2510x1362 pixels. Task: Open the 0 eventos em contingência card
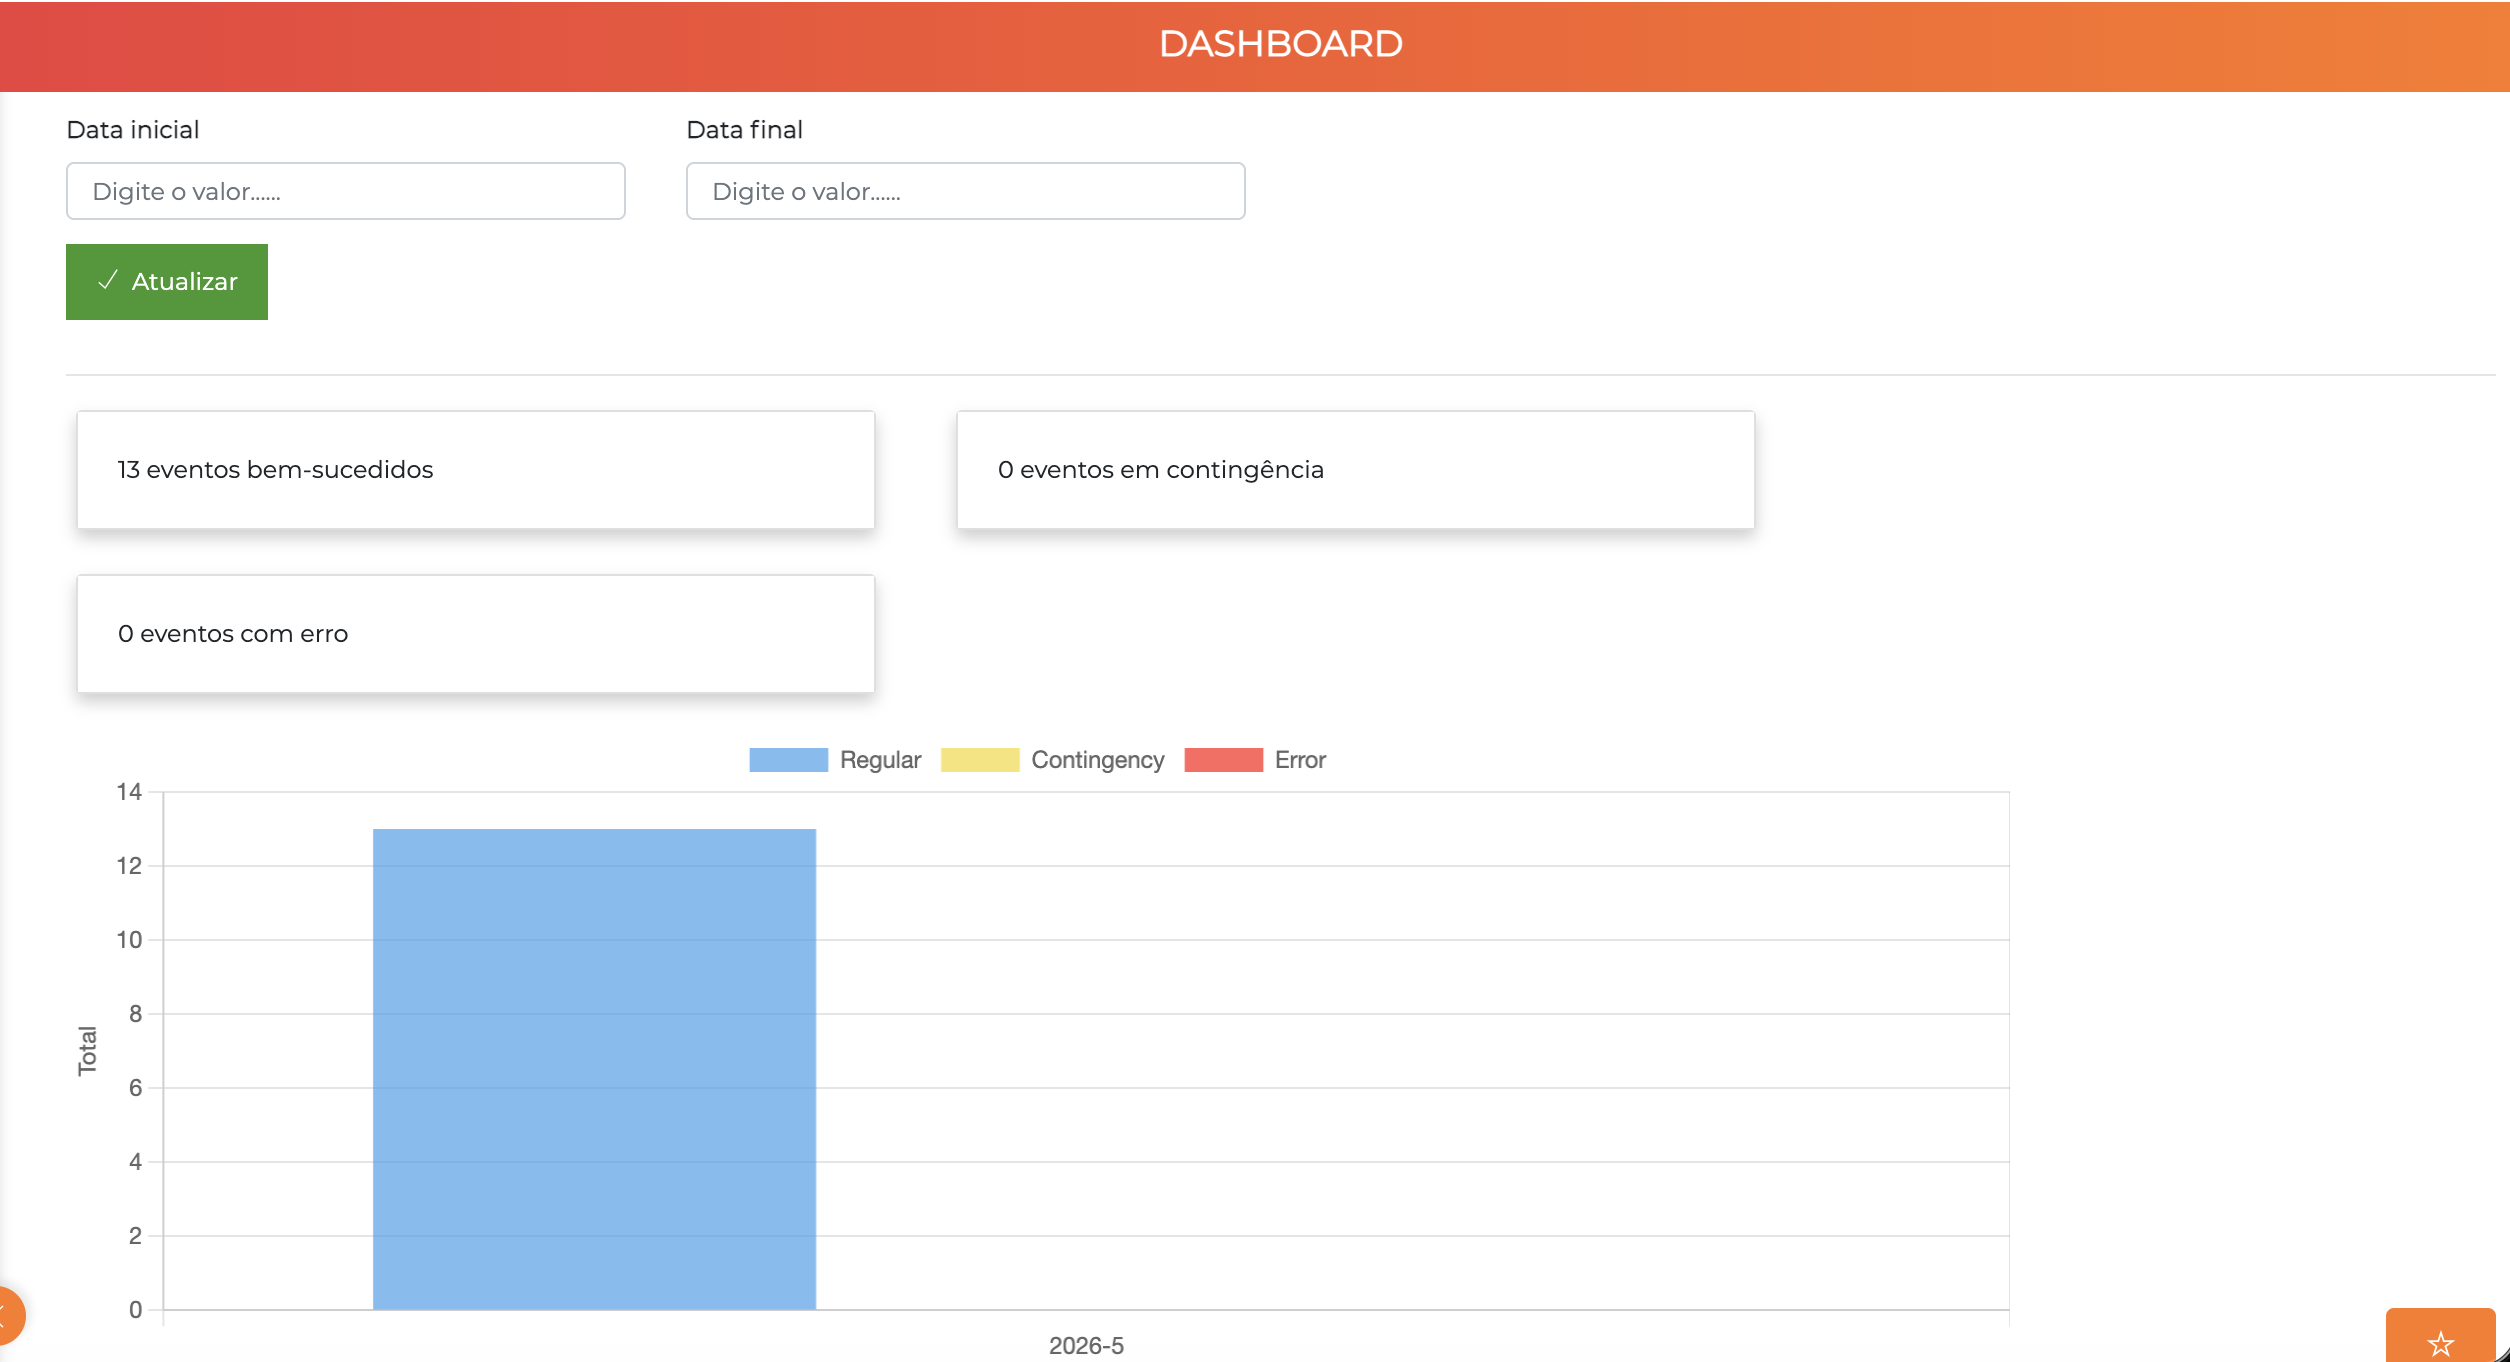[x=1356, y=470]
